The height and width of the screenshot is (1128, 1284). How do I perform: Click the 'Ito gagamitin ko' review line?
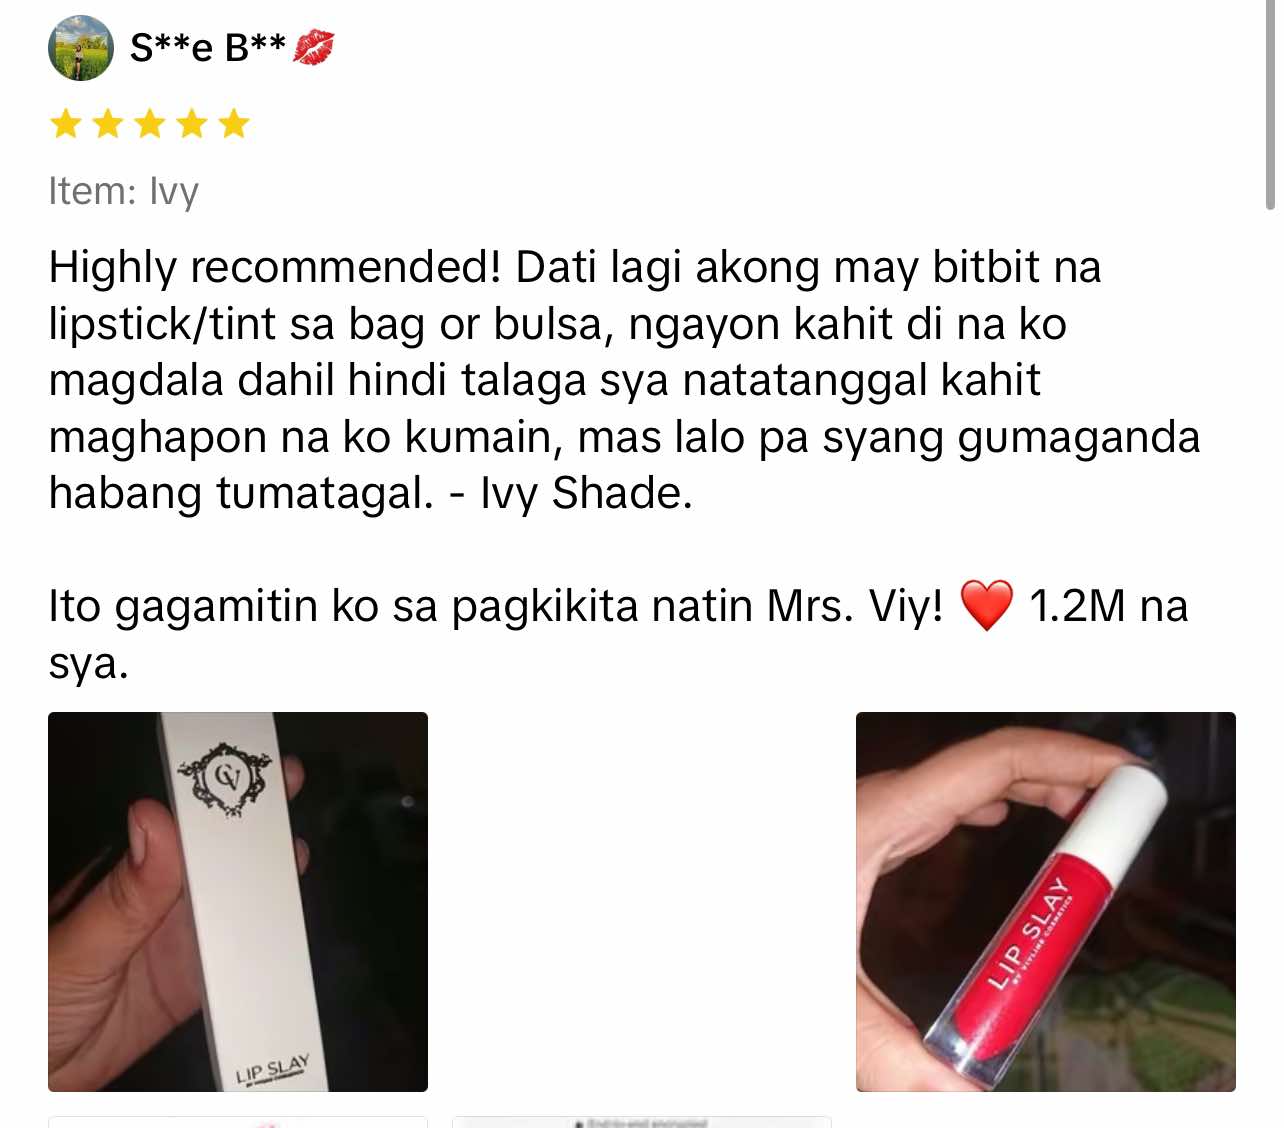(x=618, y=634)
